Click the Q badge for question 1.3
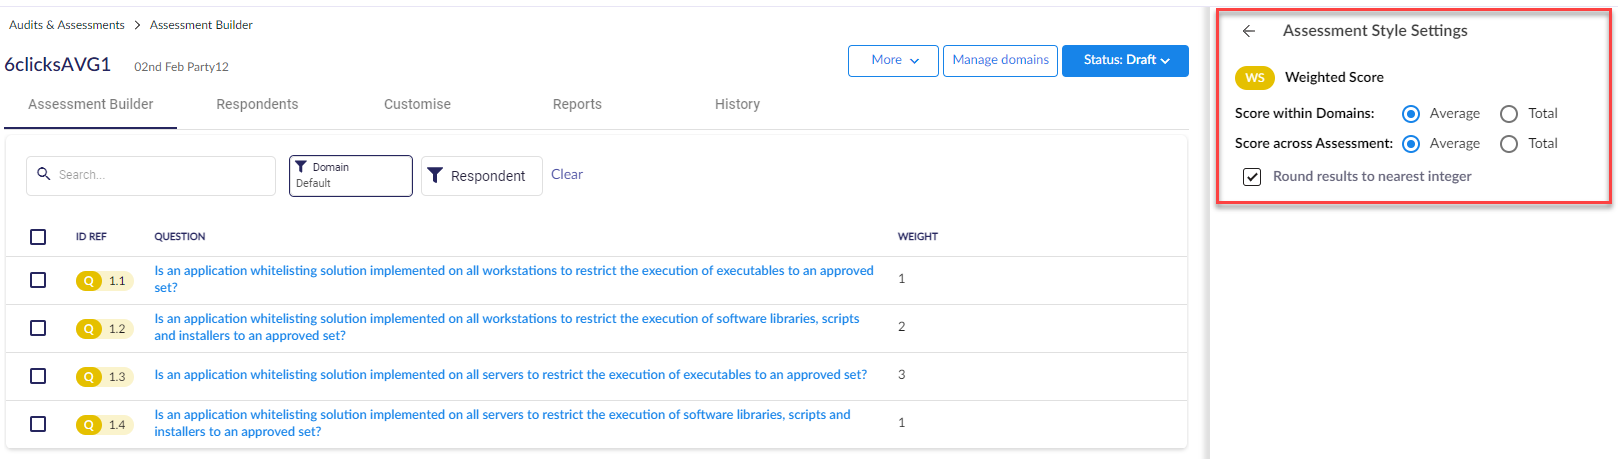This screenshot has height=459, width=1618. pyautogui.click(x=89, y=377)
